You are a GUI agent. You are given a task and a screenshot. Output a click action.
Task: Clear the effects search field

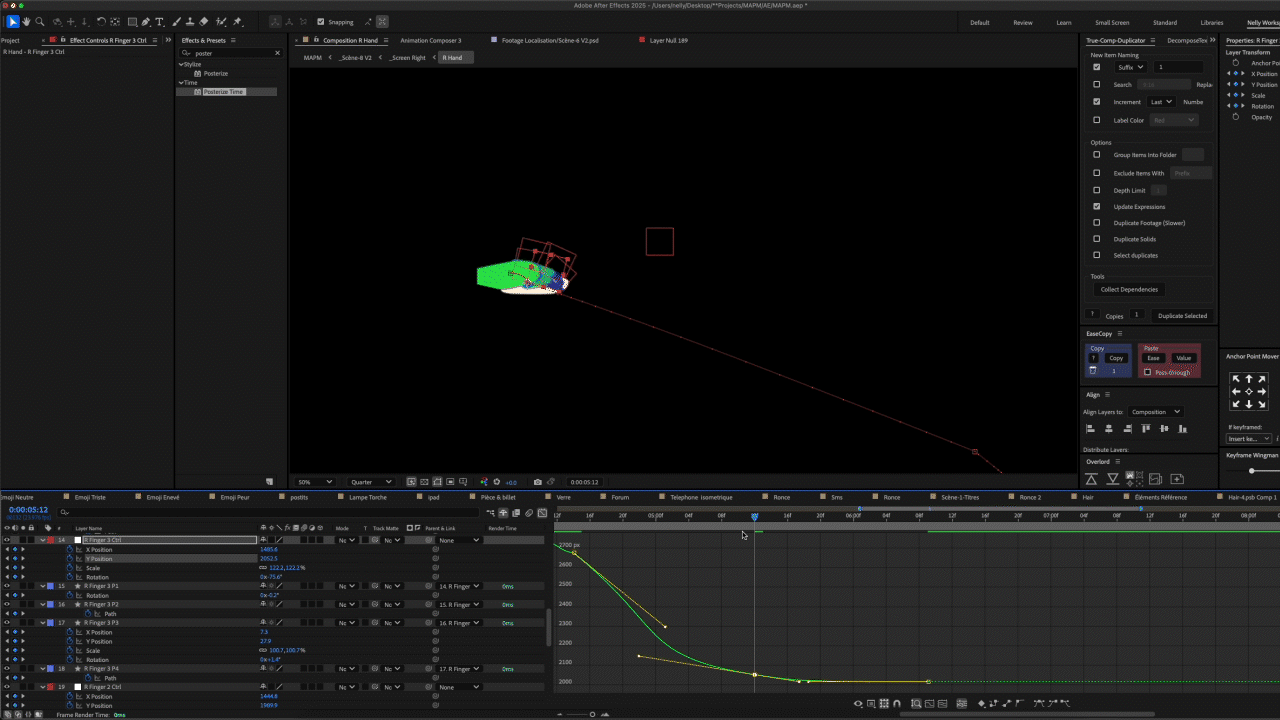point(277,53)
